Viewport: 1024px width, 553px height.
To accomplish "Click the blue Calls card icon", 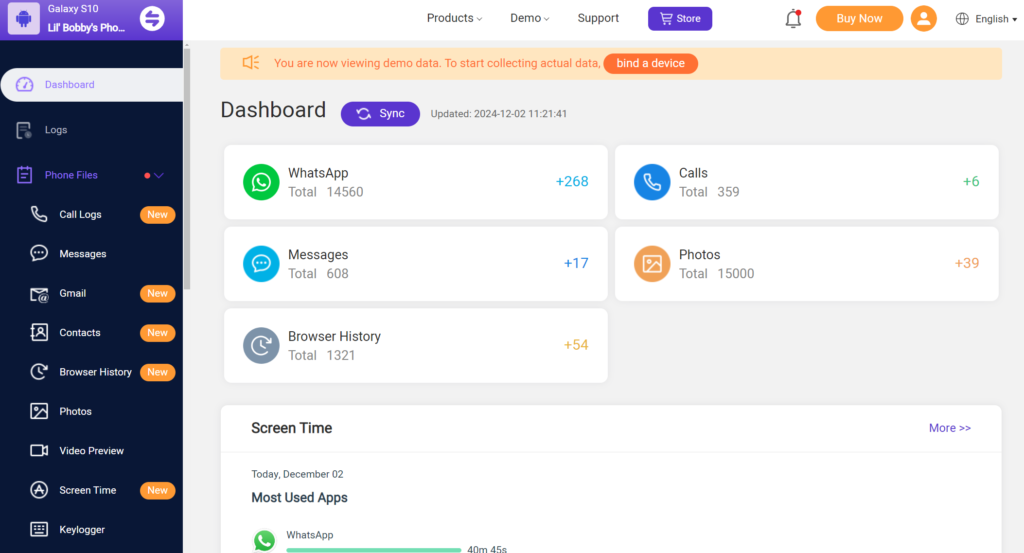I will (x=652, y=182).
